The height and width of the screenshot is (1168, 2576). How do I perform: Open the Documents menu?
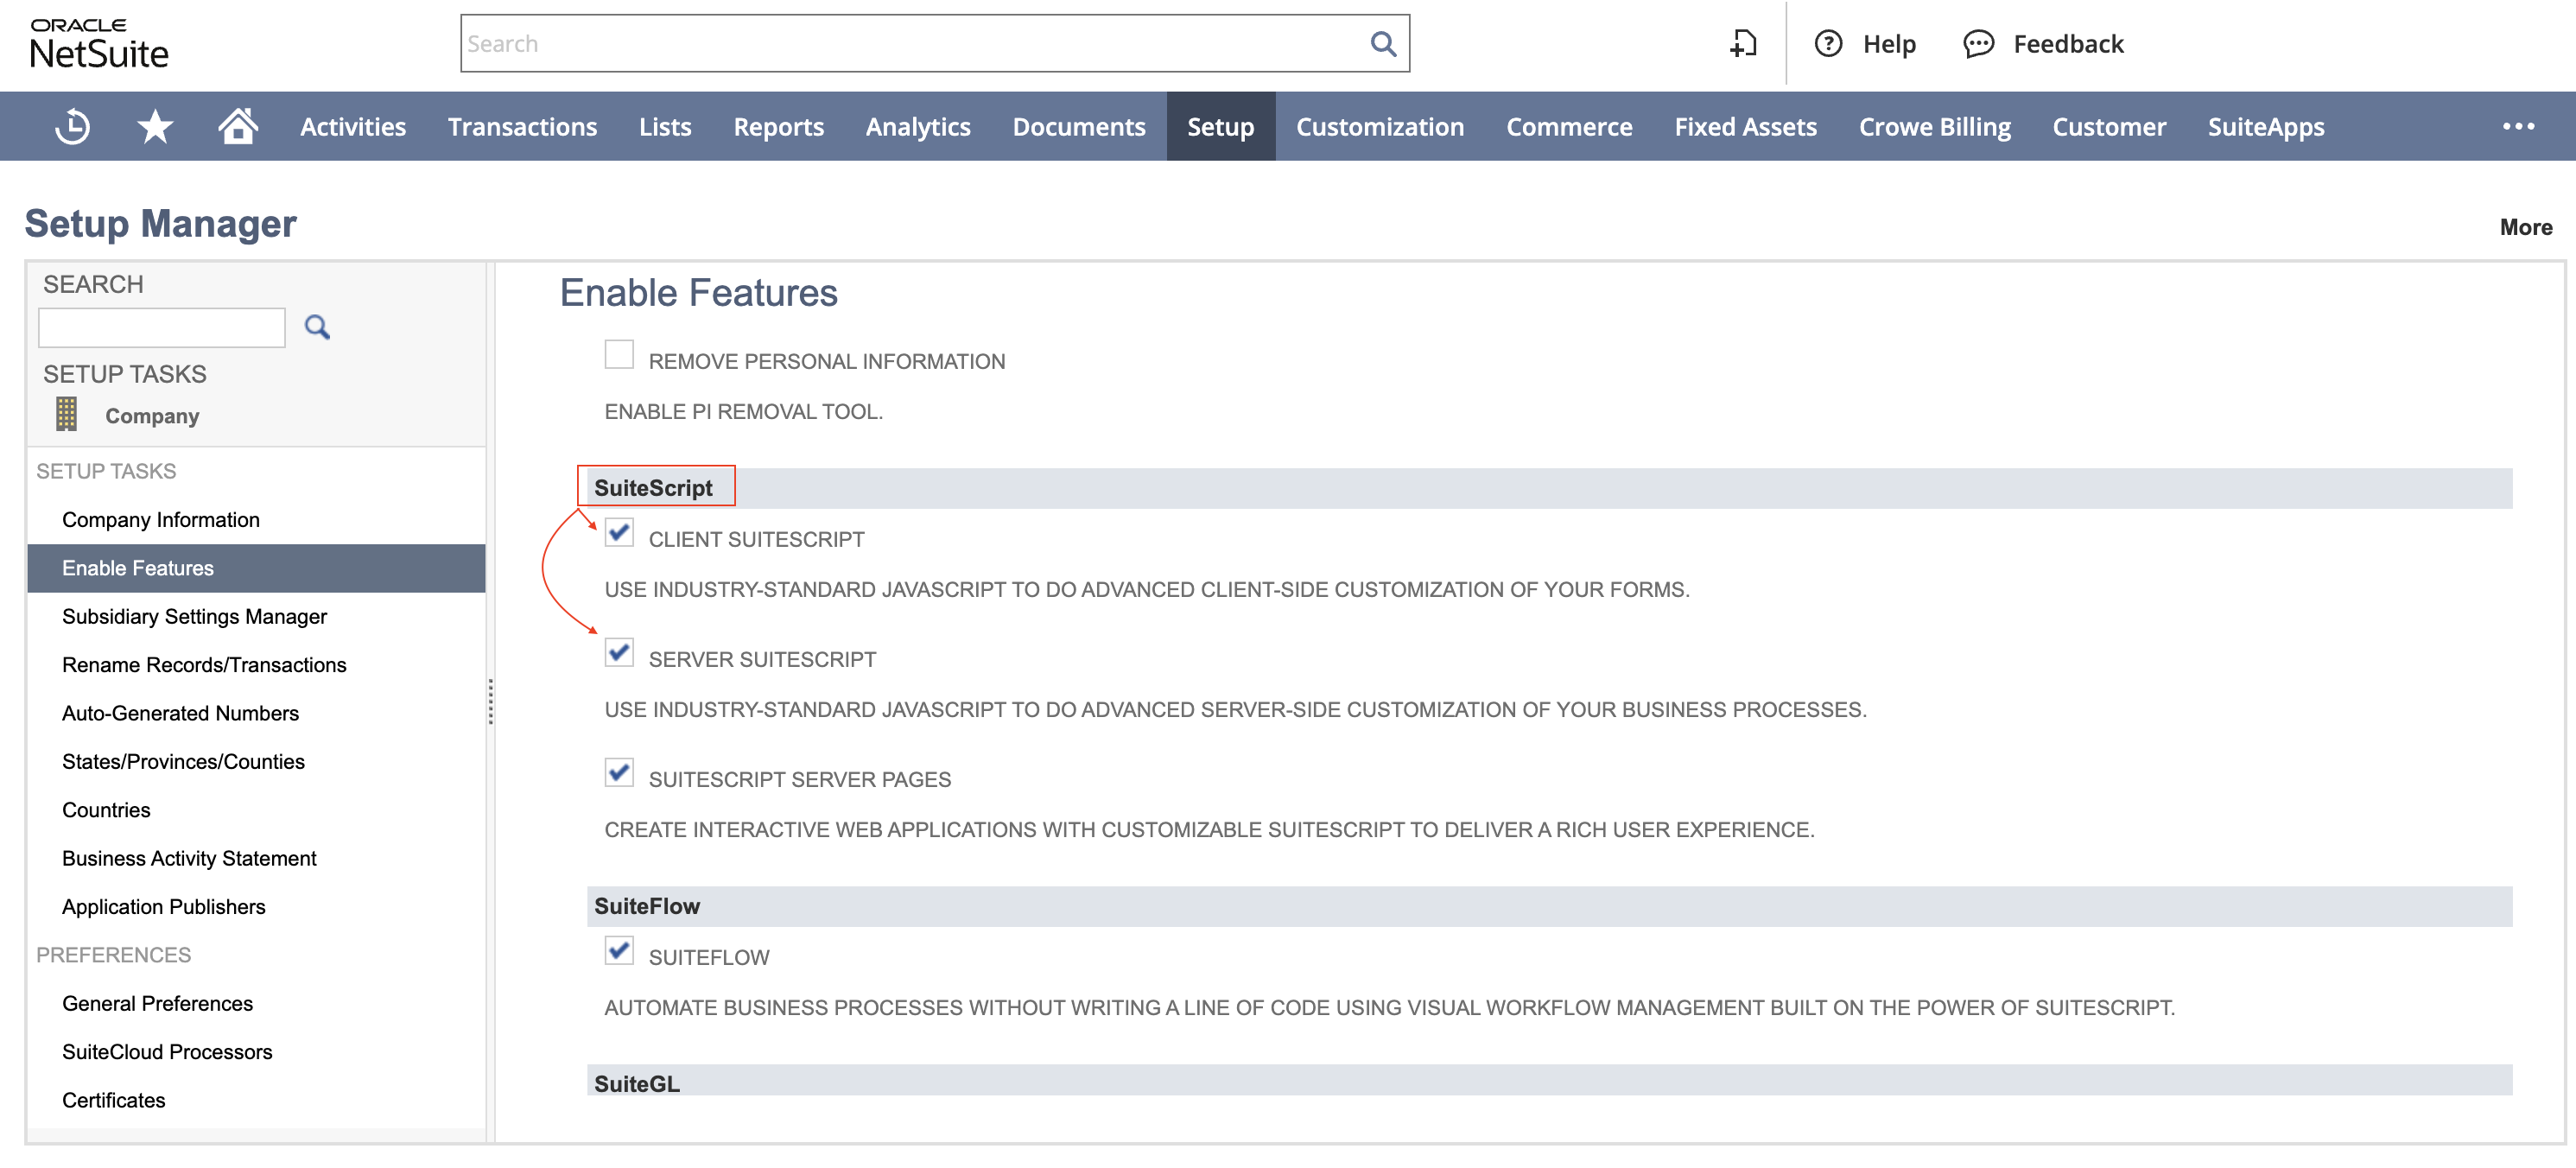click(1079, 127)
